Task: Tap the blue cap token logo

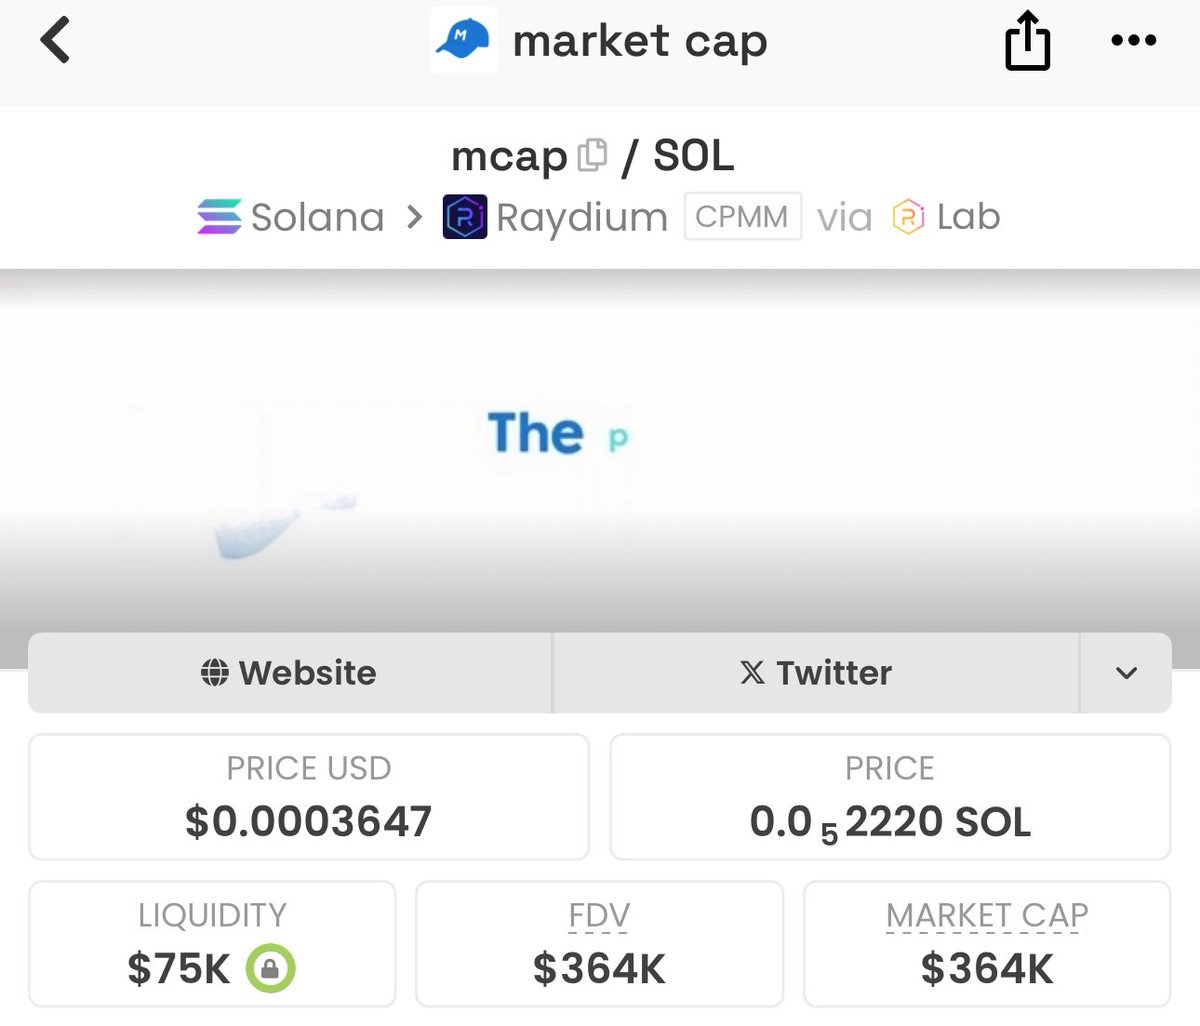Action: pos(464,41)
